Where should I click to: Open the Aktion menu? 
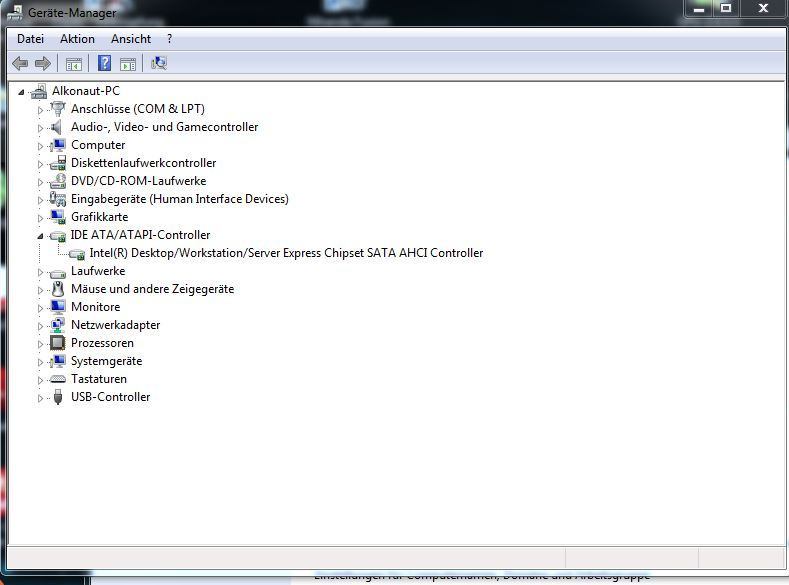[77, 39]
